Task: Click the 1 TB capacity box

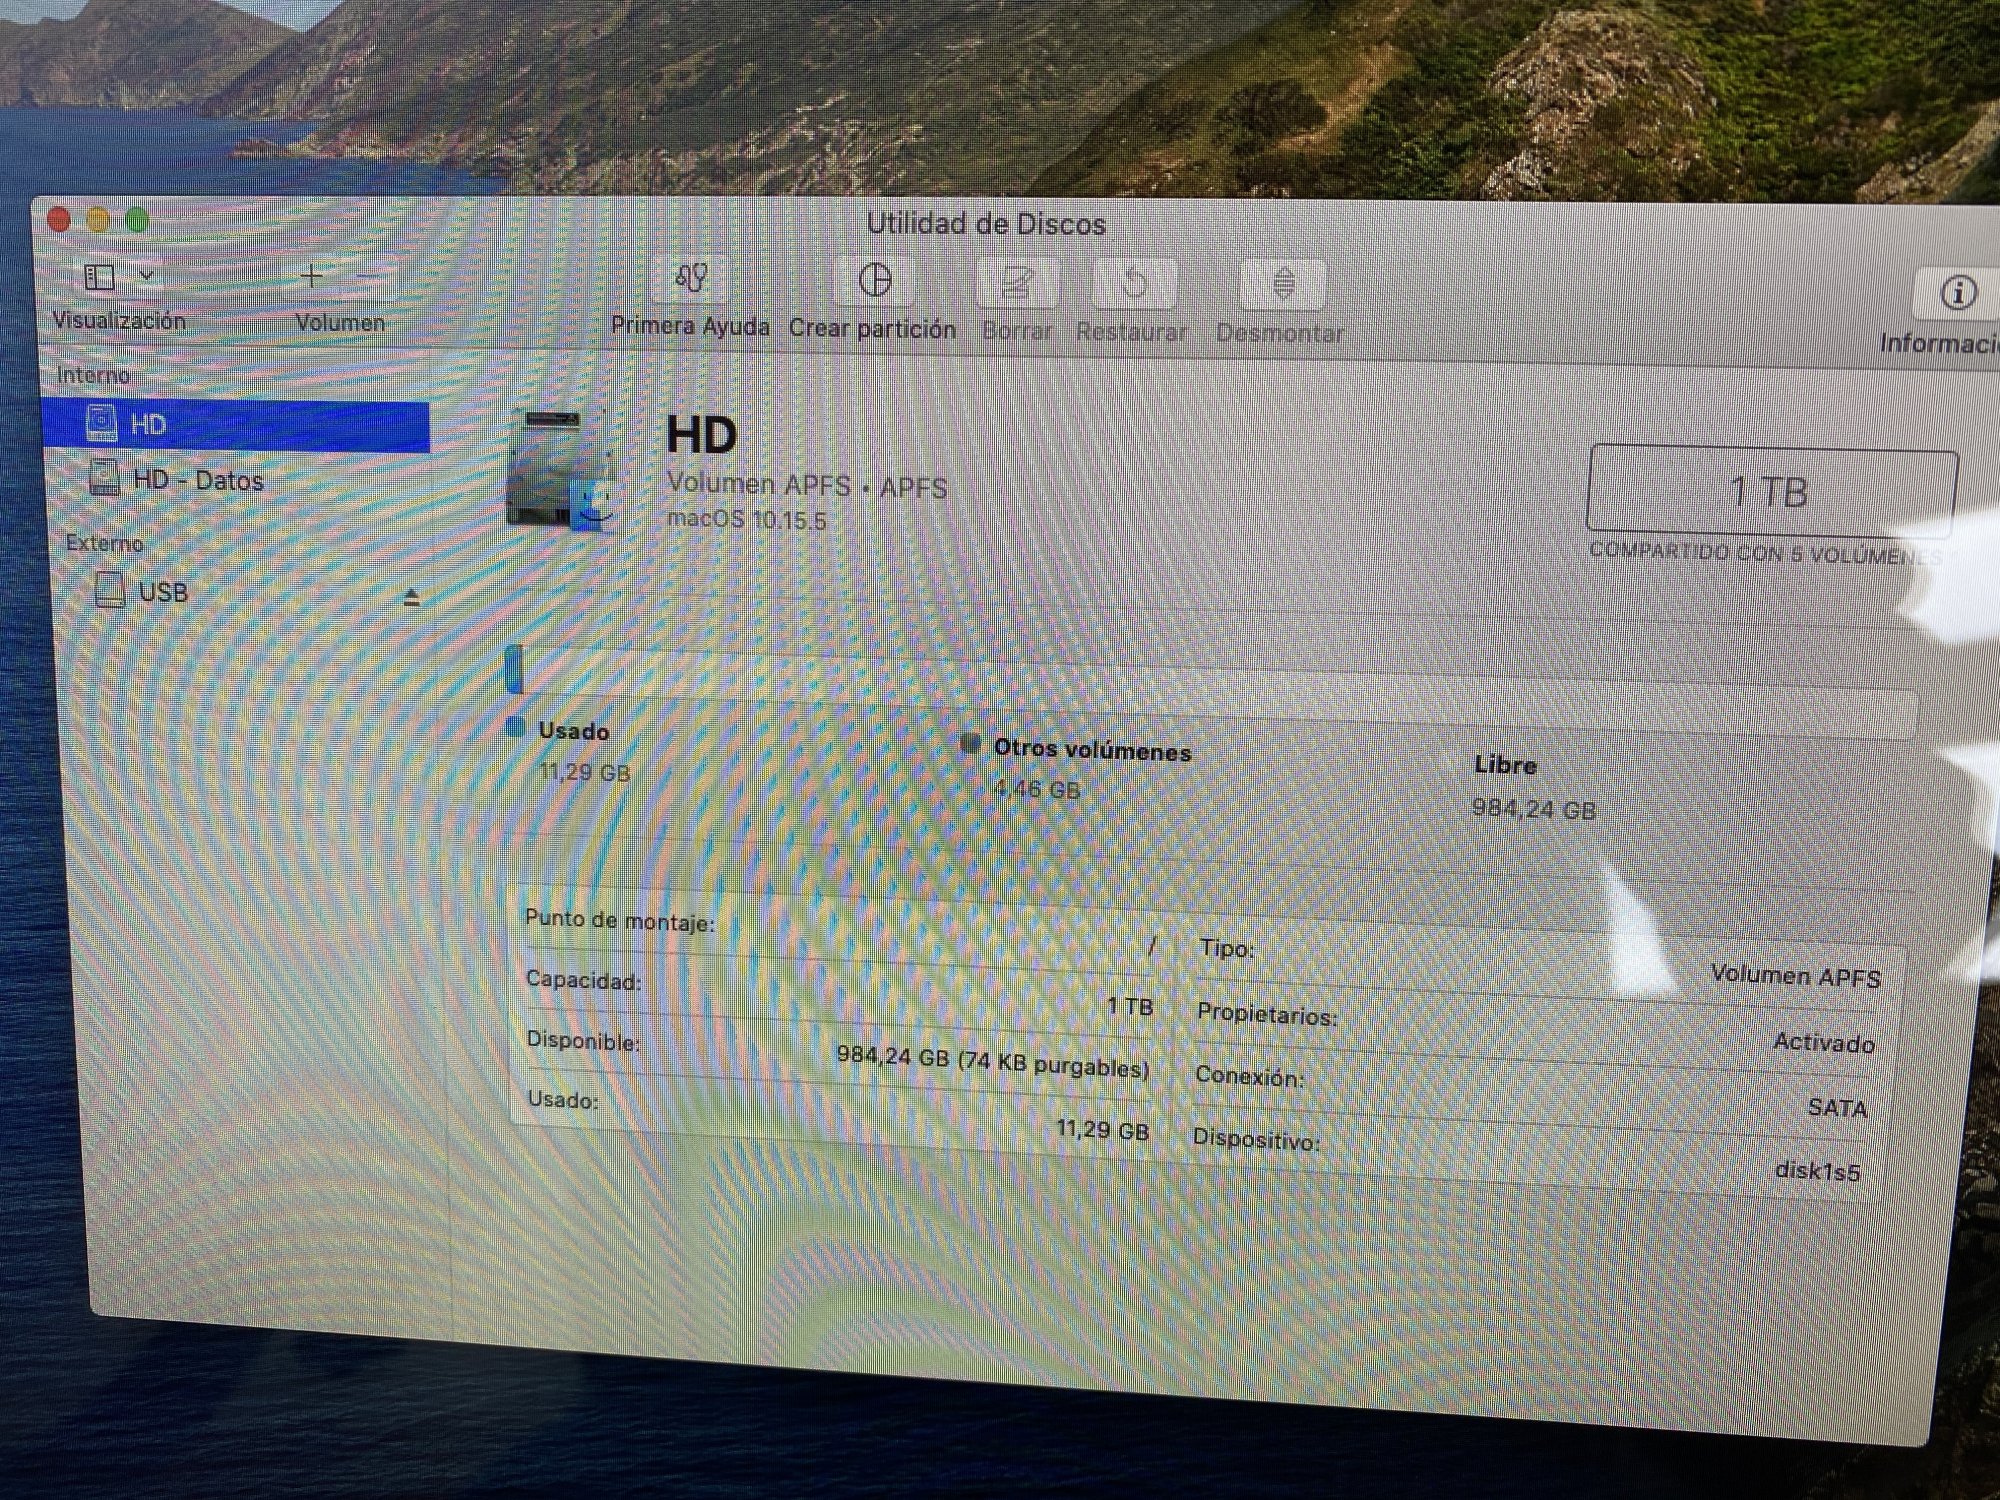Action: pyautogui.click(x=1770, y=491)
